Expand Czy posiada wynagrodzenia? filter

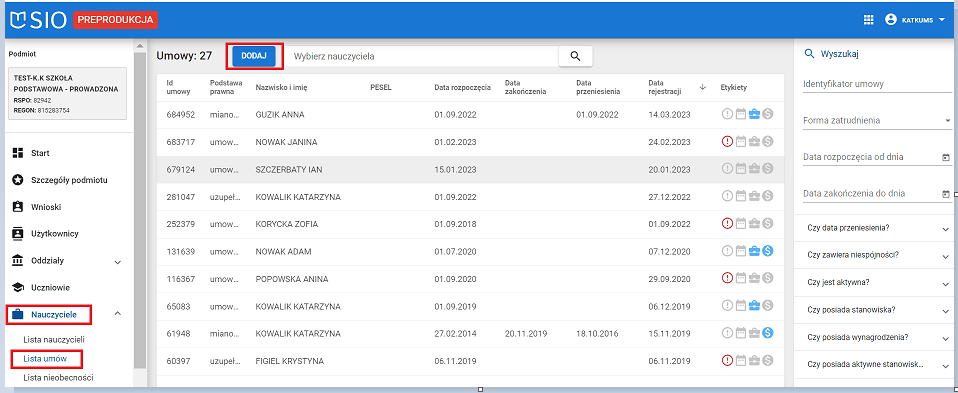click(x=876, y=337)
